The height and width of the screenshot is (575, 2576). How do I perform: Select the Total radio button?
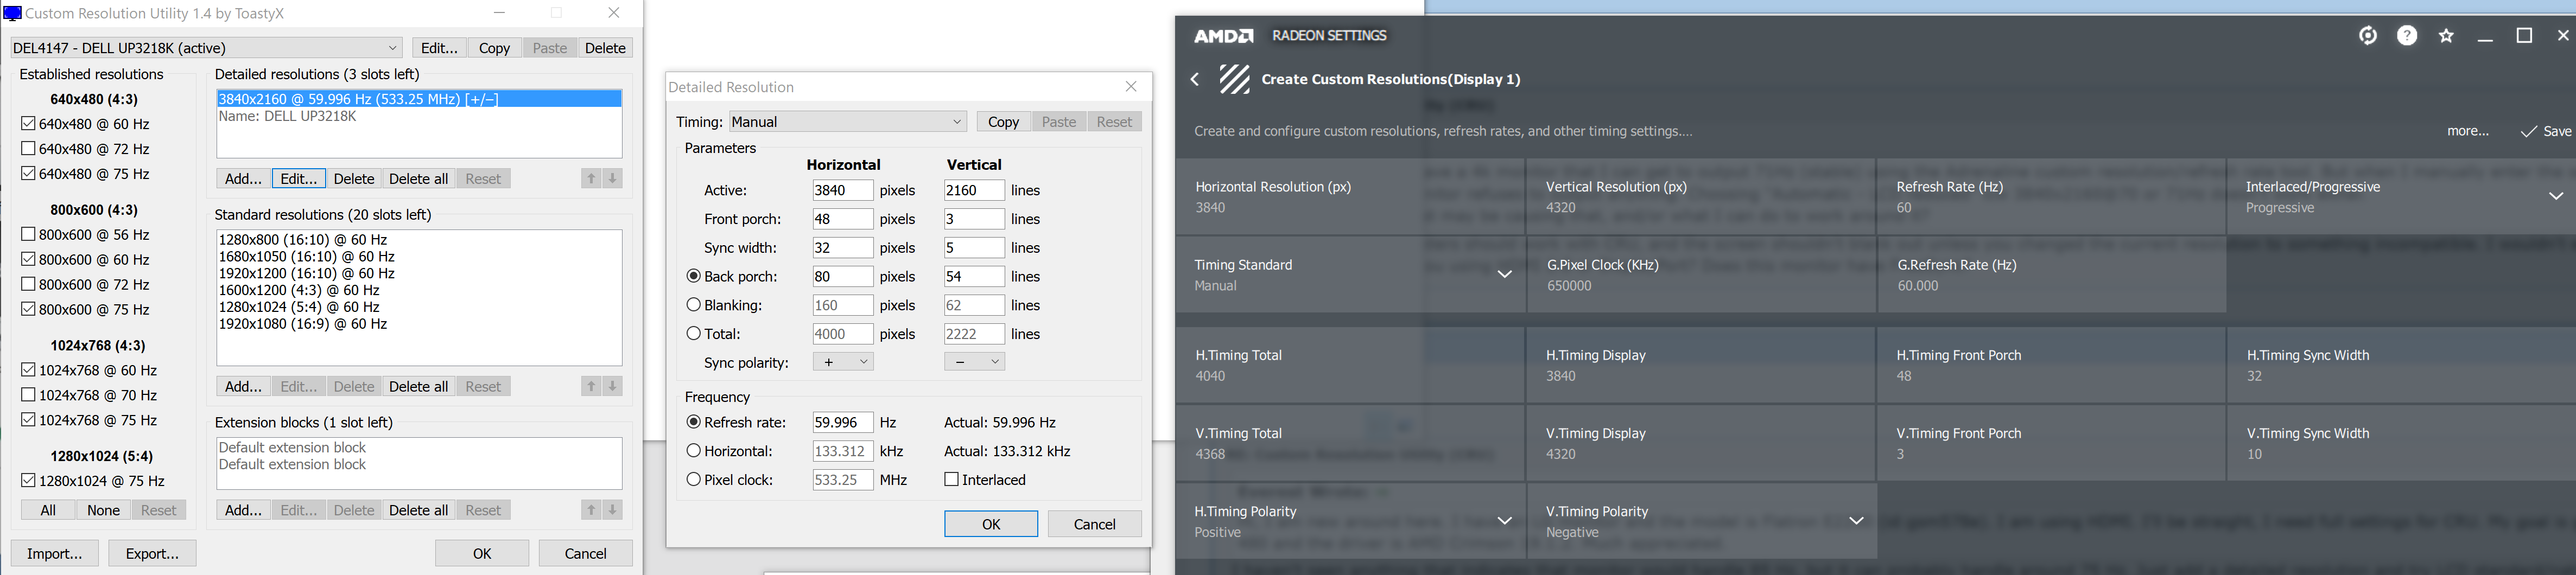[x=693, y=334]
